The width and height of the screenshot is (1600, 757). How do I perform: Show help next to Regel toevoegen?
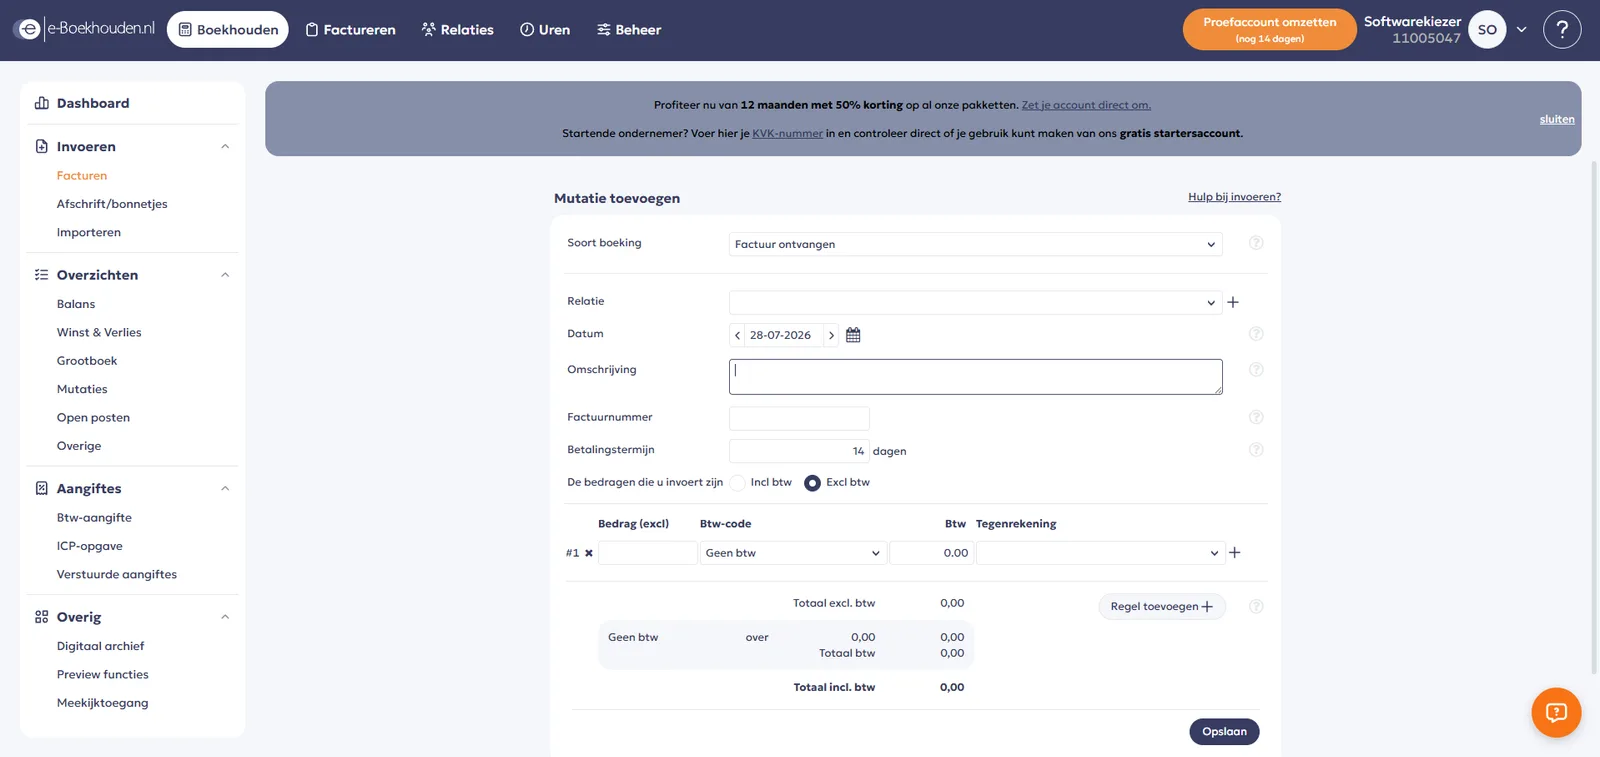[1256, 606]
